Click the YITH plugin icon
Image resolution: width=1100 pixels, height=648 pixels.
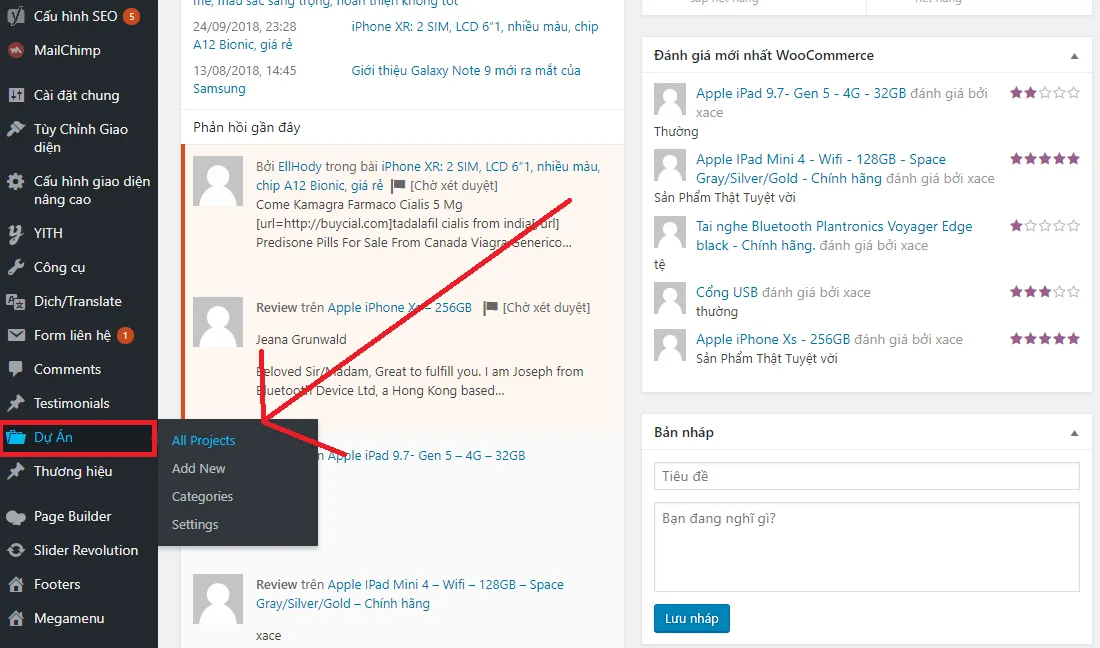pyautogui.click(x=15, y=234)
